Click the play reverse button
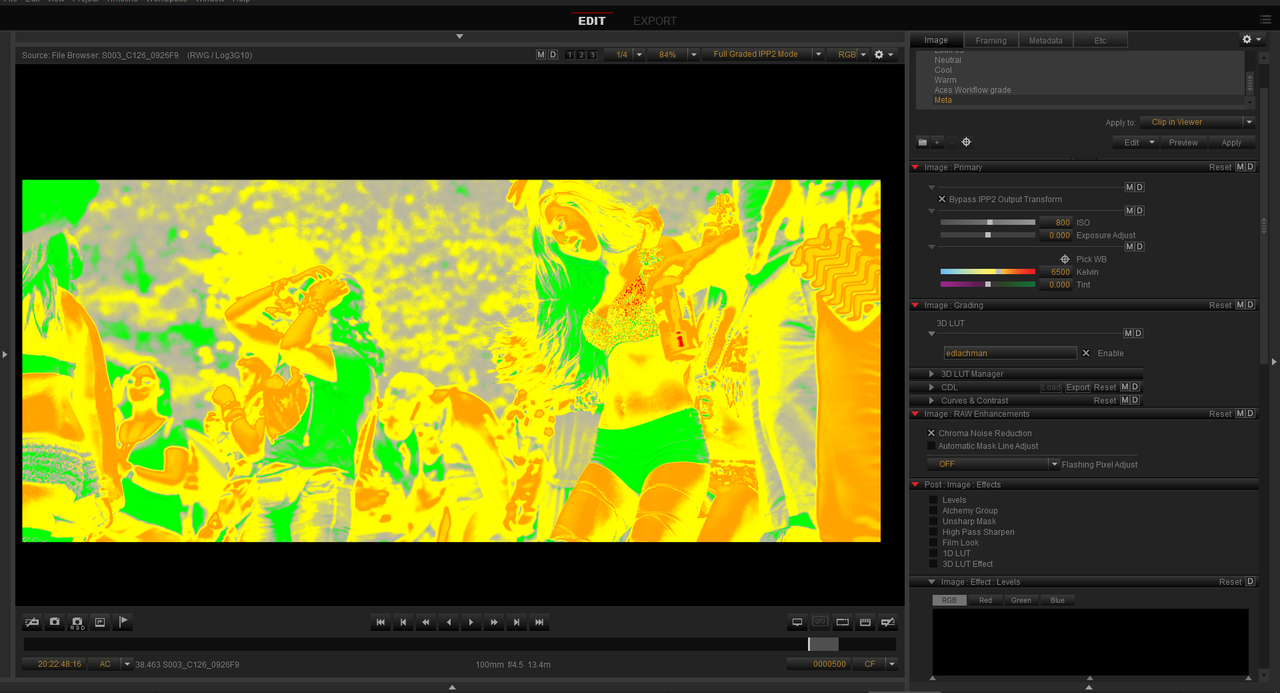The width and height of the screenshot is (1280, 693). click(448, 622)
